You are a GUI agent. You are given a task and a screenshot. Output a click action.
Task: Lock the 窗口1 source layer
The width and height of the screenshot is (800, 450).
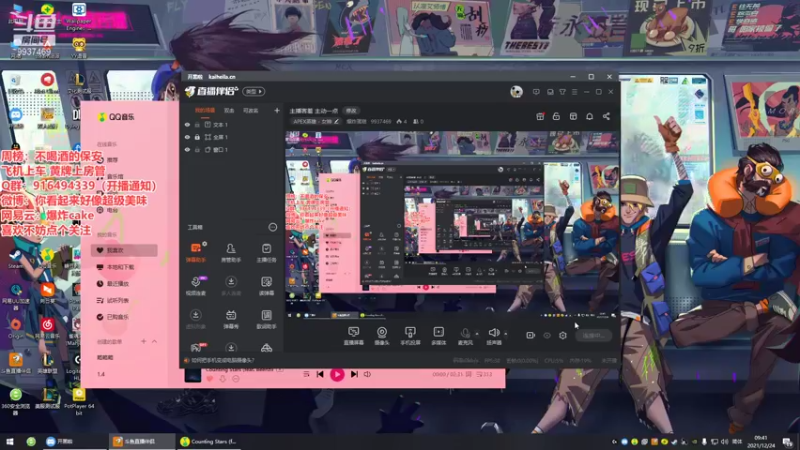point(197,149)
